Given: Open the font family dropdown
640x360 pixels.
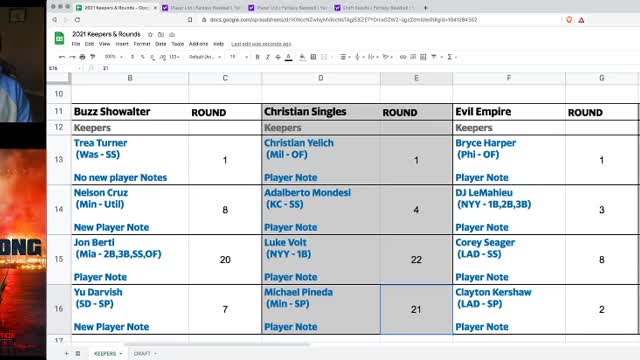Looking at the screenshot, I should 204,57.
